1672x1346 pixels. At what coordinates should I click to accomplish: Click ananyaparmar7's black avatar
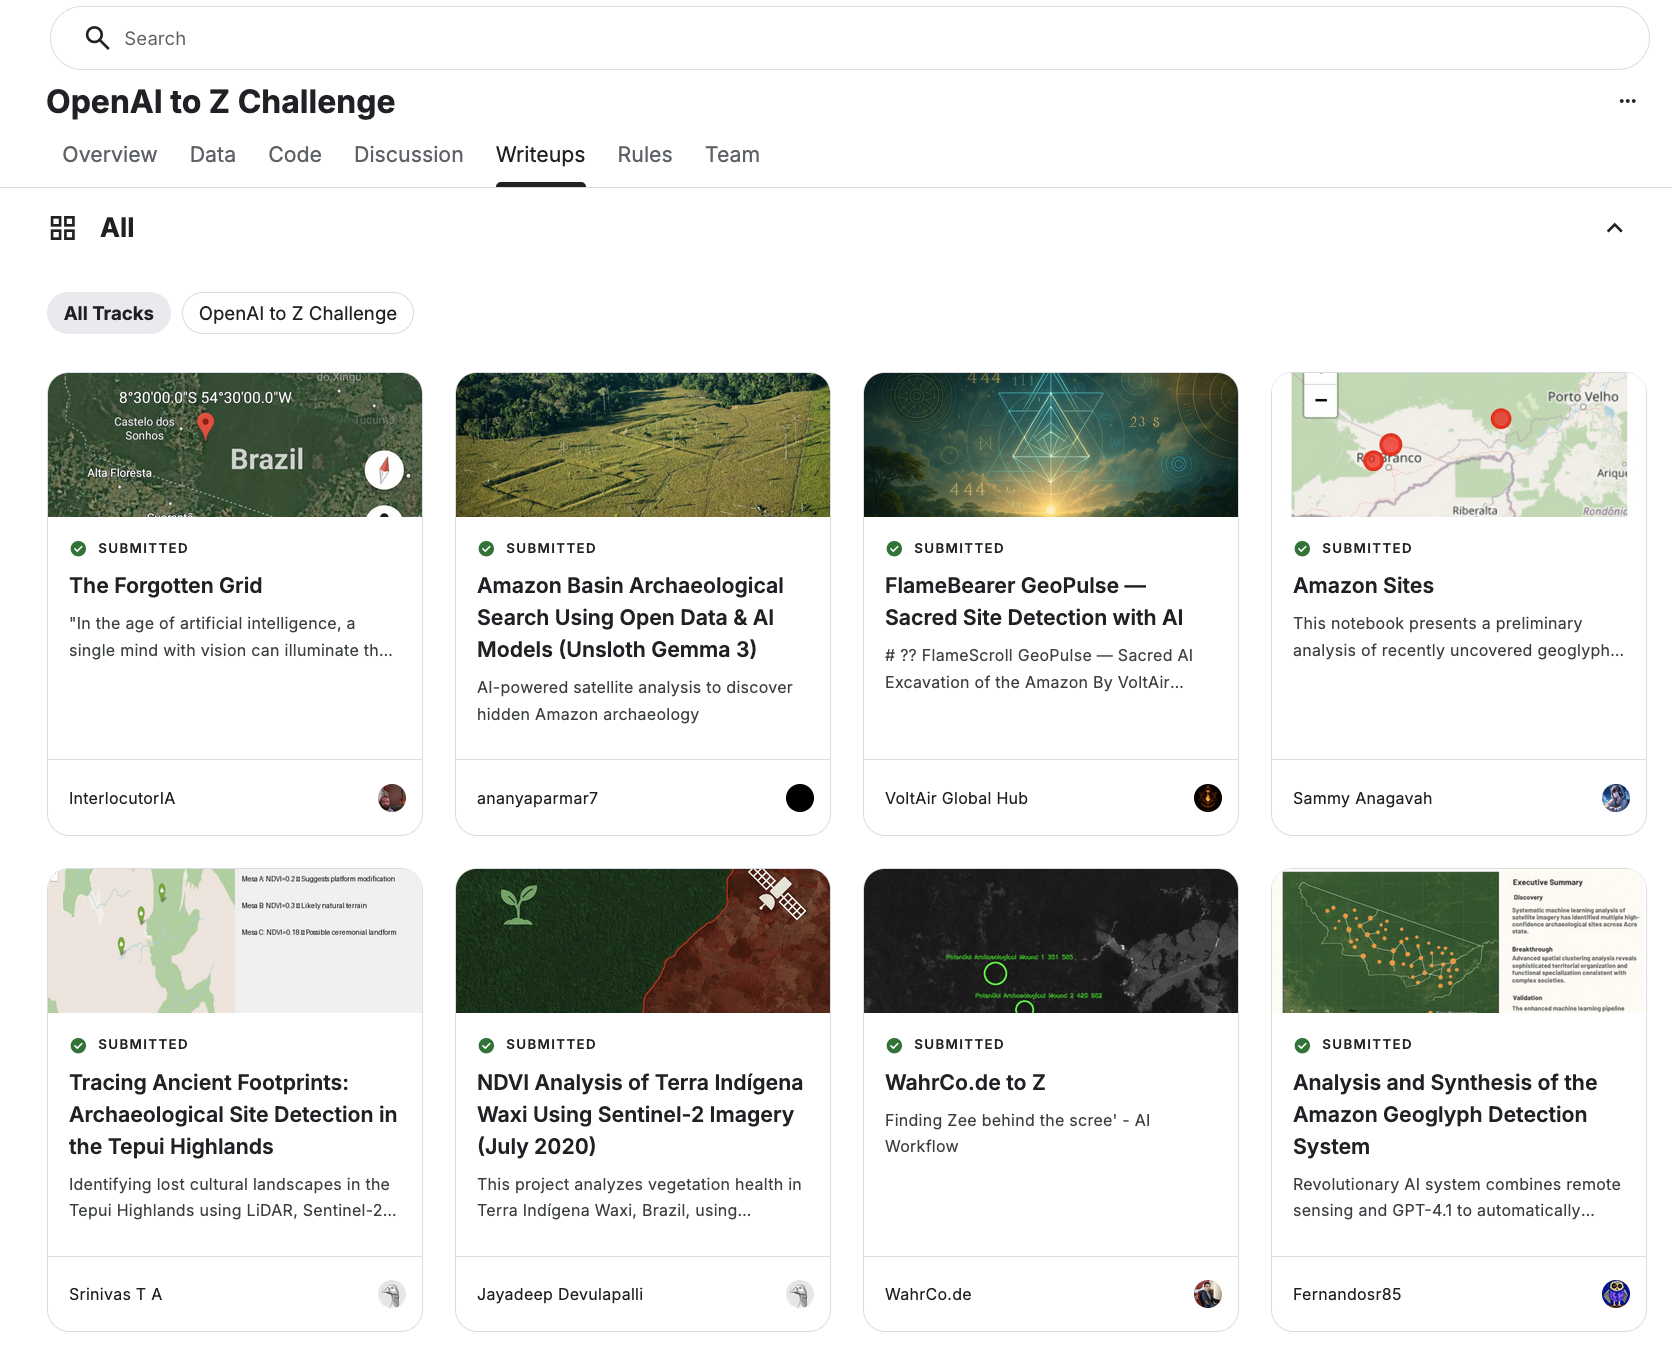tap(800, 798)
